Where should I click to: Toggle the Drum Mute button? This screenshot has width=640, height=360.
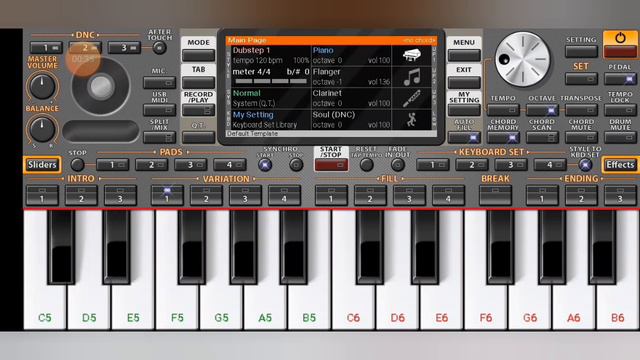[620, 137]
